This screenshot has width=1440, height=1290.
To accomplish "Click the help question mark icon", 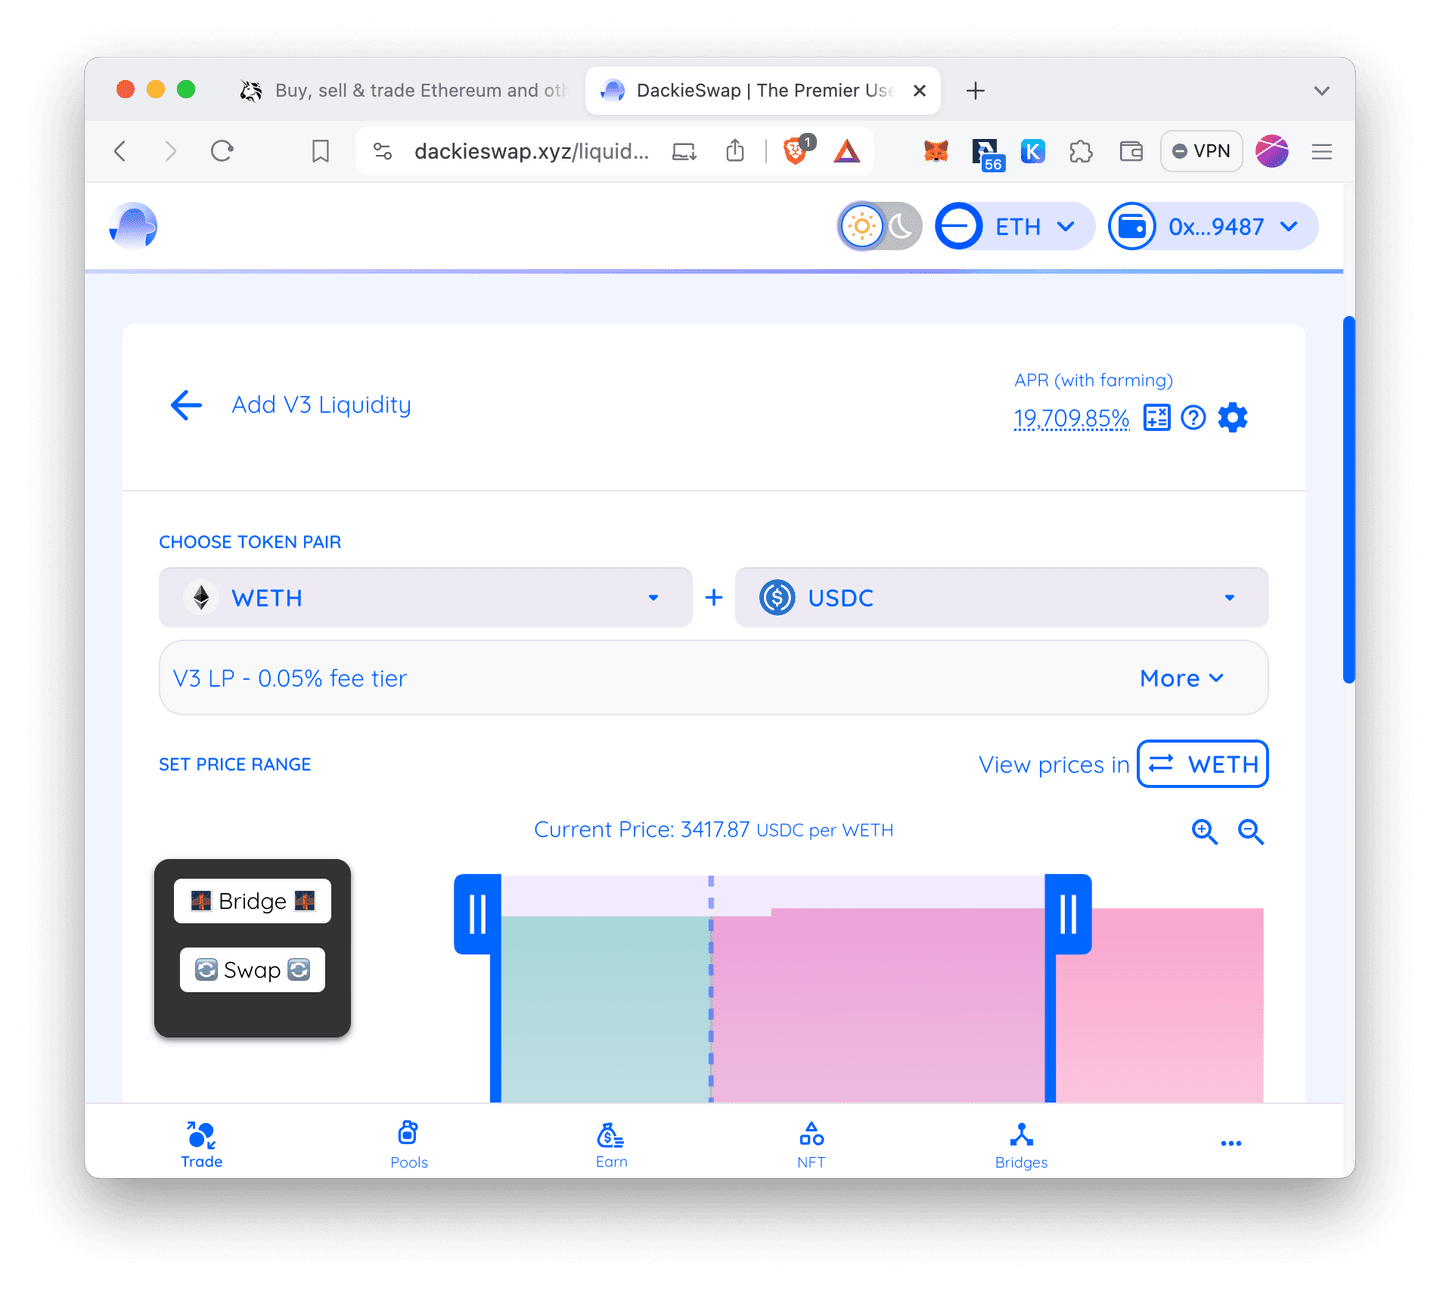I will [1193, 418].
